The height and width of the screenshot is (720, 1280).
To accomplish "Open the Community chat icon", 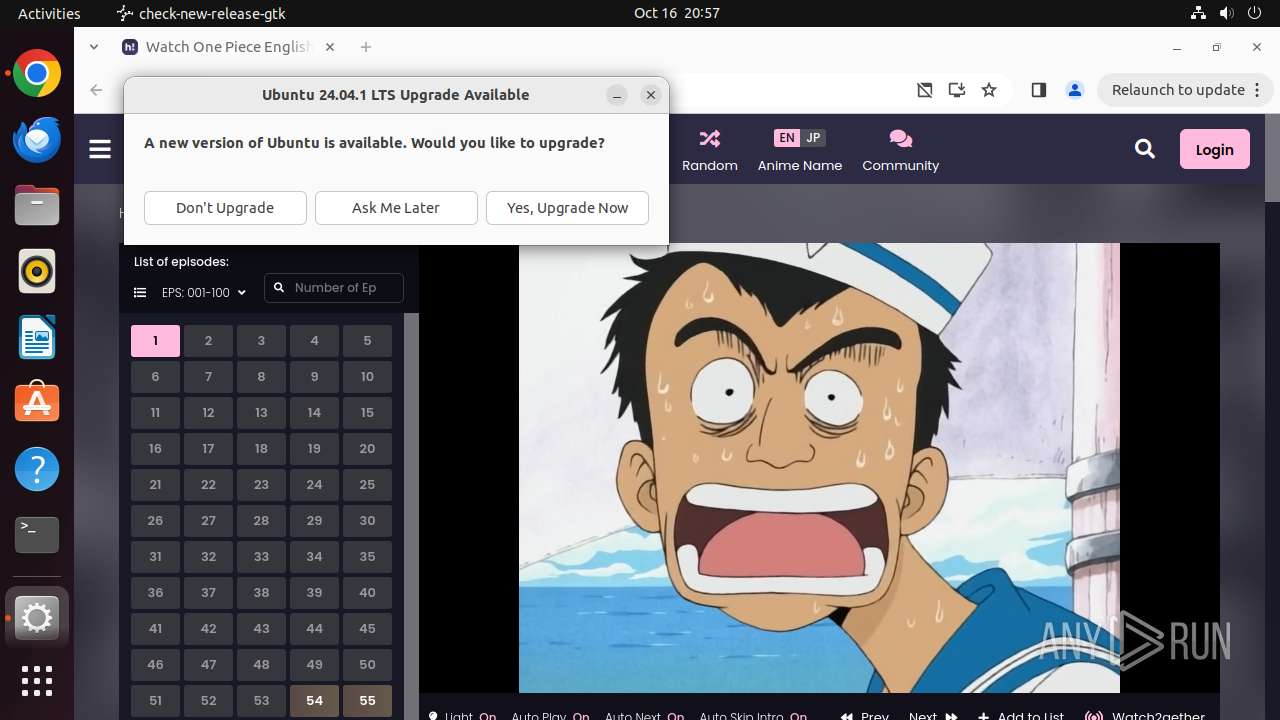I will click(x=900, y=138).
